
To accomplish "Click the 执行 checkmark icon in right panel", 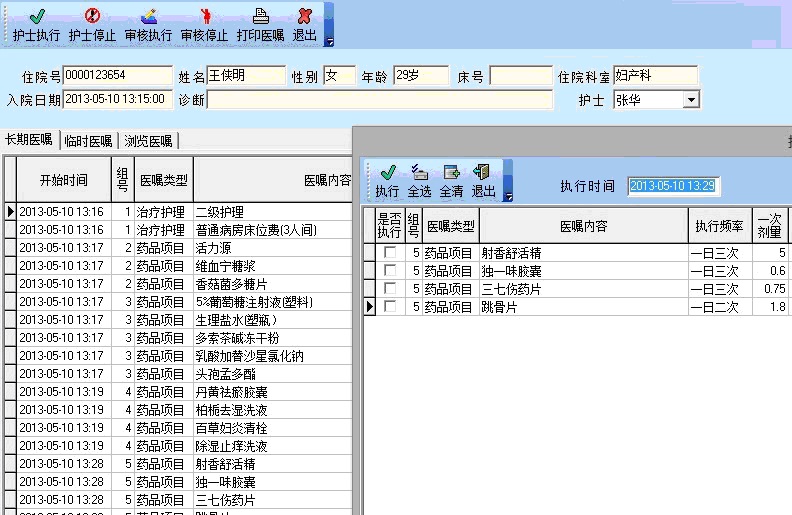I will (x=388, y=173).
